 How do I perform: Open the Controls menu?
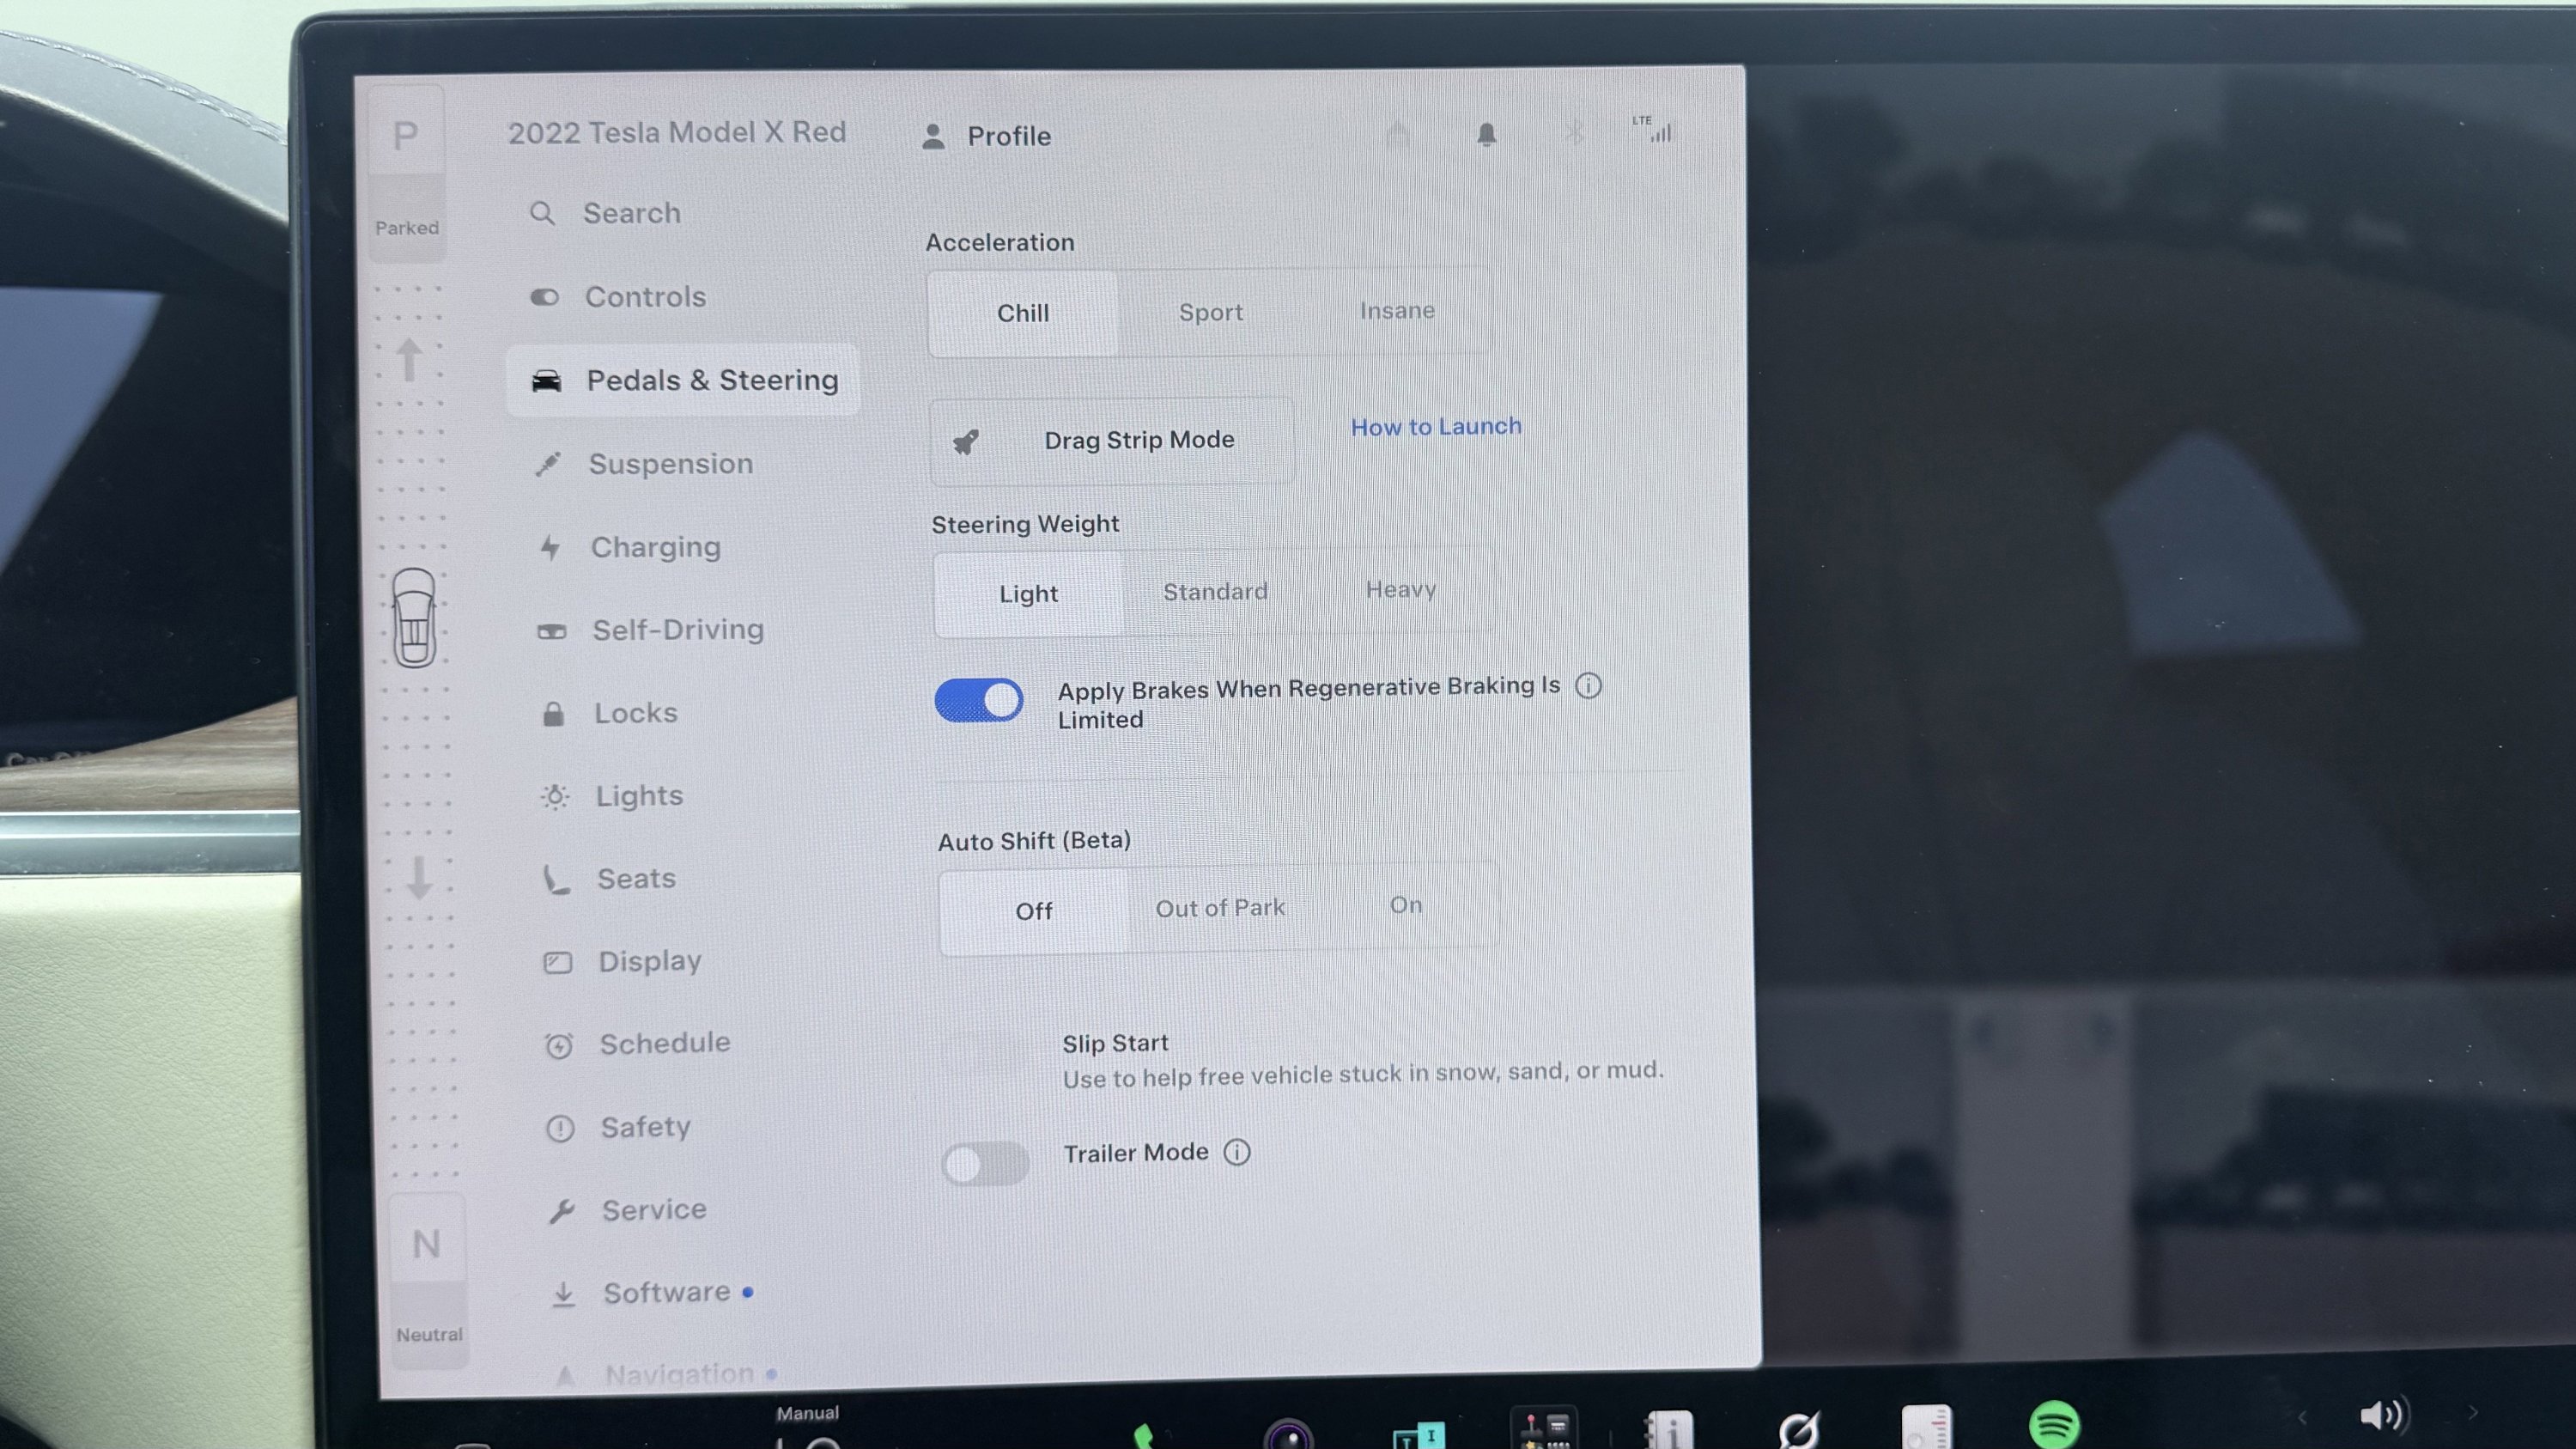pyautogui.click(x=618, y=297)
